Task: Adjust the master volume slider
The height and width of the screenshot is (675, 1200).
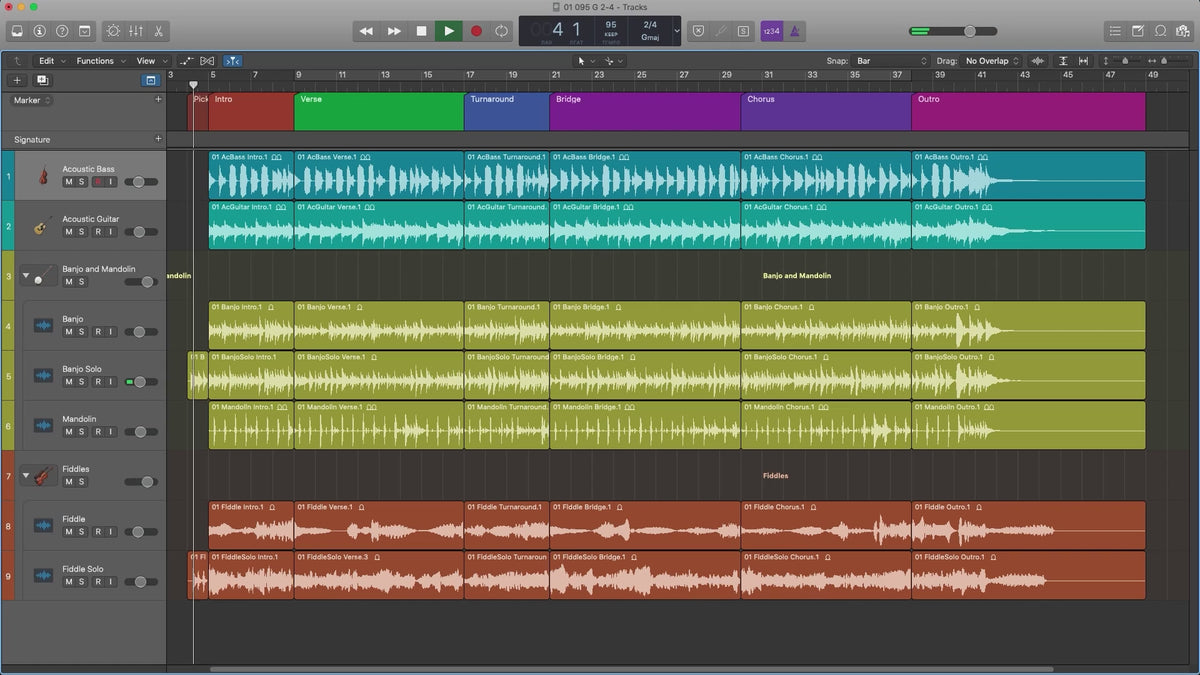Action: pos(969,31)
